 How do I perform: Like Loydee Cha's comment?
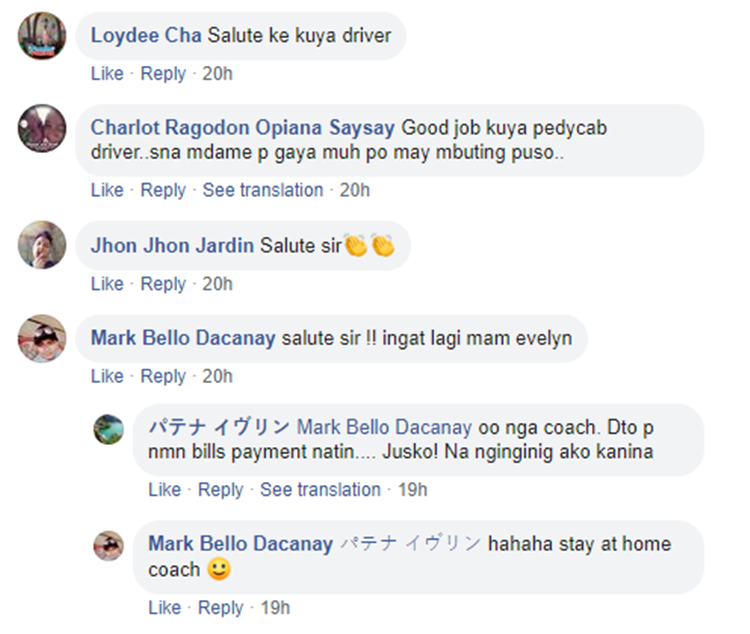click(107, 73)
